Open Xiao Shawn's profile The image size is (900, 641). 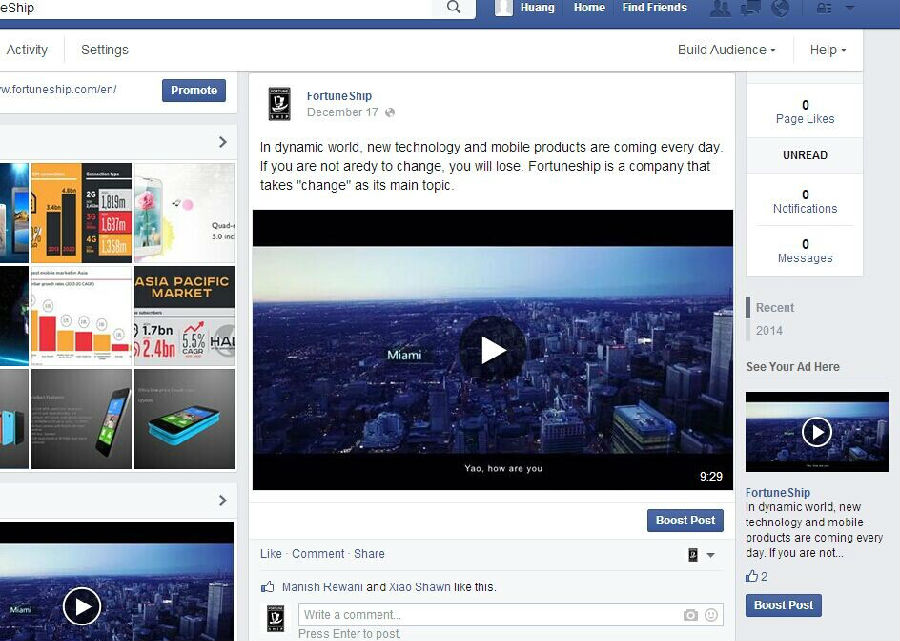[x=420, y=587]
